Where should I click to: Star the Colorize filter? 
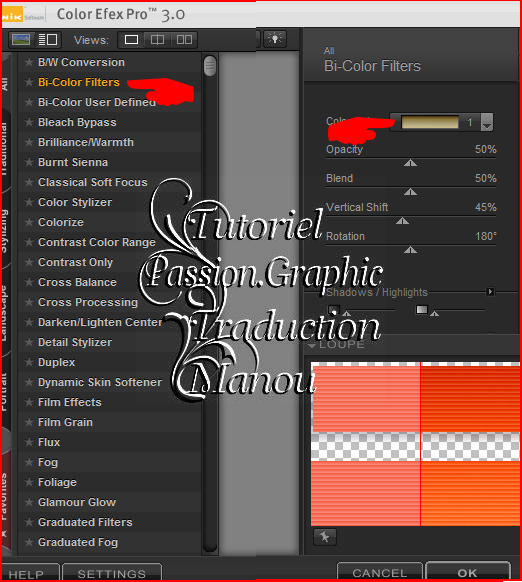click(x=29, y=222)
